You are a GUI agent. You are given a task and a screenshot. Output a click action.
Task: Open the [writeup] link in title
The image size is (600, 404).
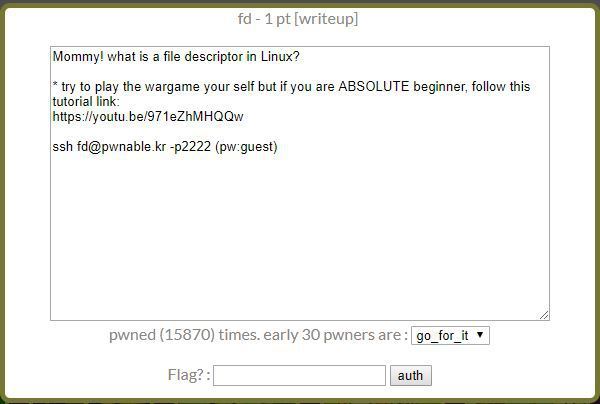coord(326,19)
